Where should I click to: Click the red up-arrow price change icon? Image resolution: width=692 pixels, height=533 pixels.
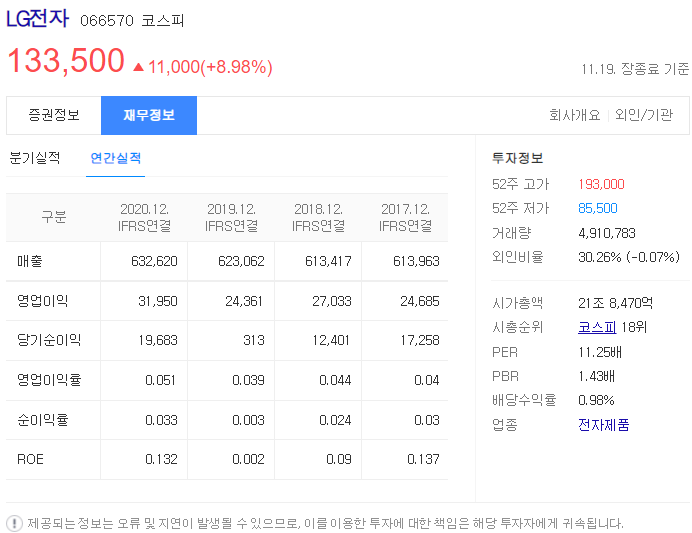(x=139, y=67)
